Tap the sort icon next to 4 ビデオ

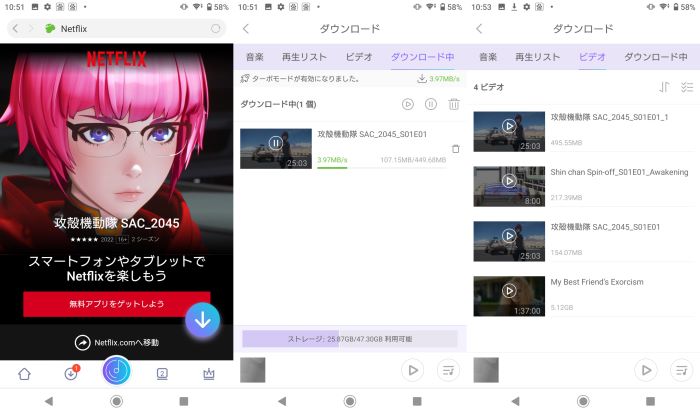[x=664, y=87]
